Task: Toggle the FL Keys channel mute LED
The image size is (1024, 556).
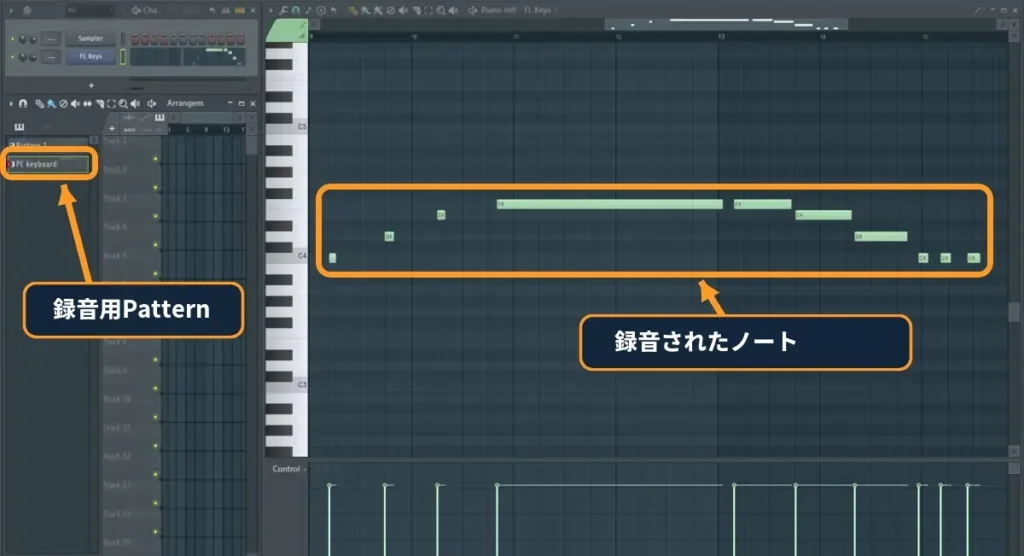Action: pos(12,57)
